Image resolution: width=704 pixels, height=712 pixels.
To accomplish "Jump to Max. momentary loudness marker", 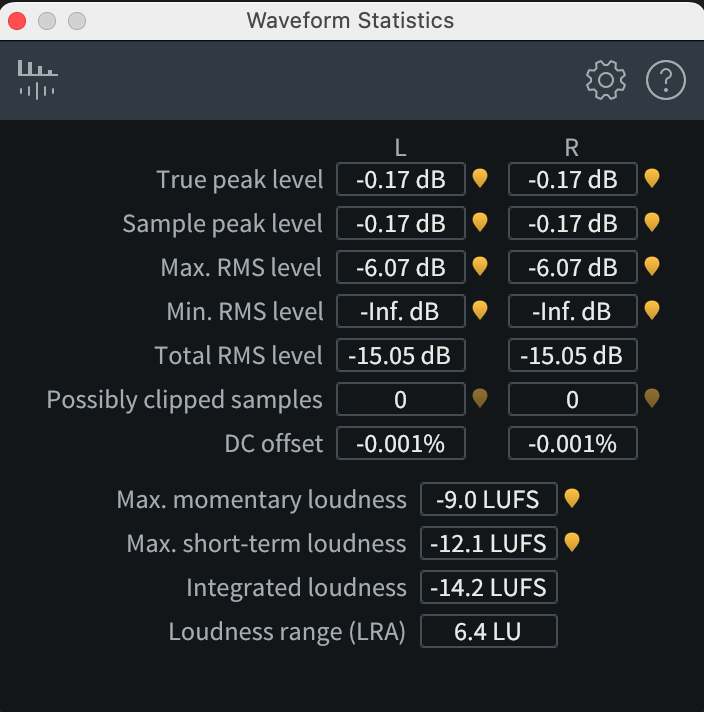I will pos(572,498).
